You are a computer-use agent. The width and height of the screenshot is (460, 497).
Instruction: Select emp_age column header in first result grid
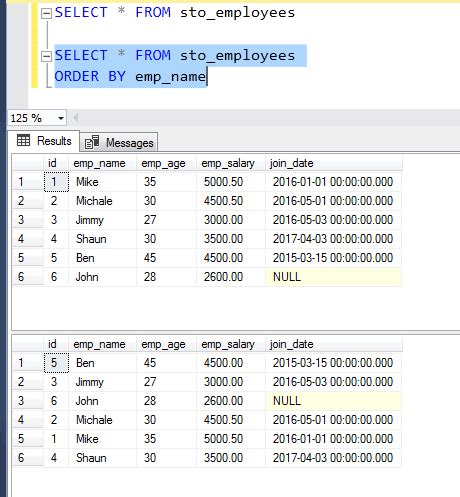(166, 163)
